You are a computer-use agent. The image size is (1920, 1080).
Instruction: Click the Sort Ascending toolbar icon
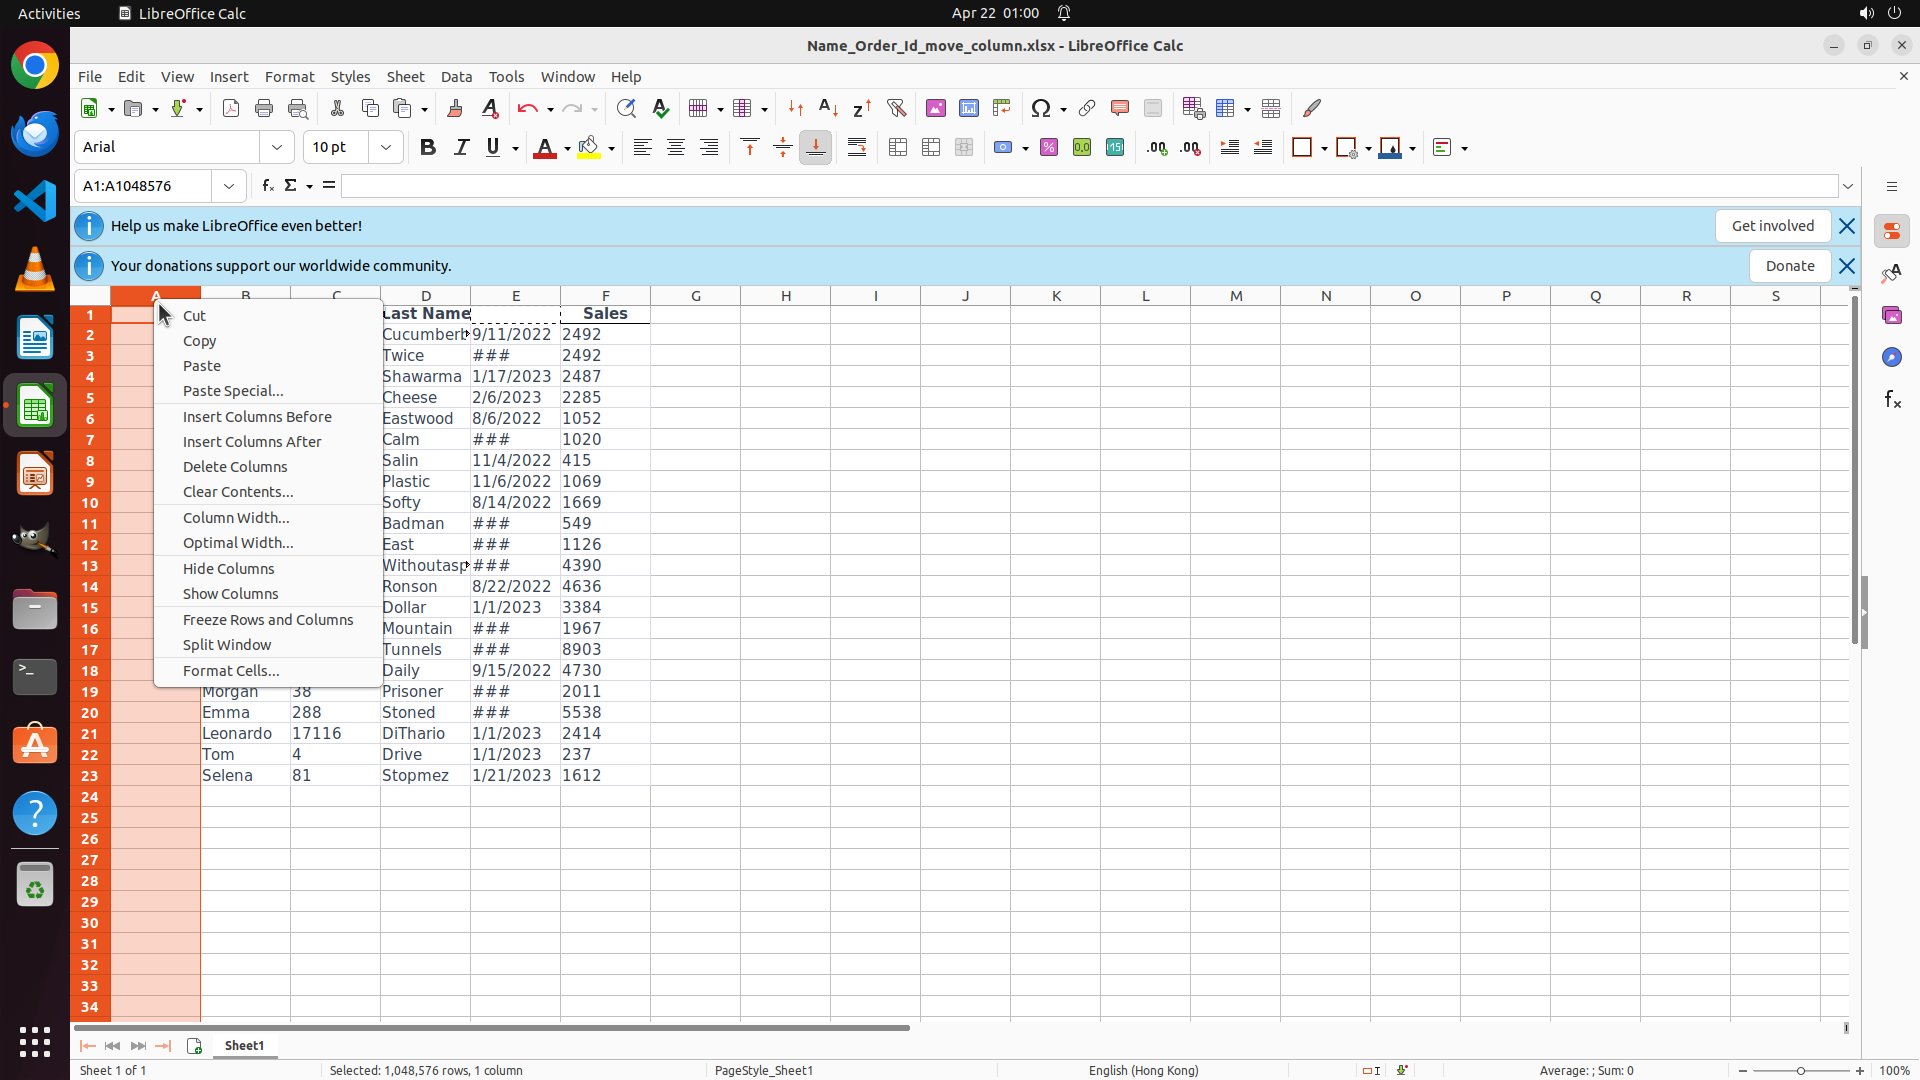(x=828, y=108)
